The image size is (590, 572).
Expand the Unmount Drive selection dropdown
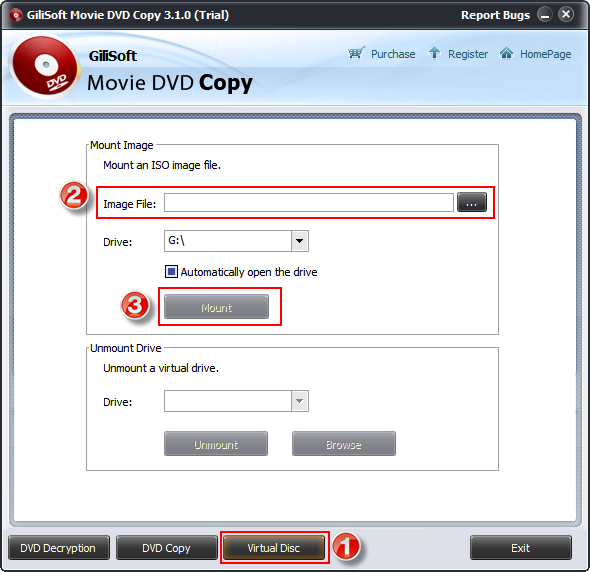300,401
